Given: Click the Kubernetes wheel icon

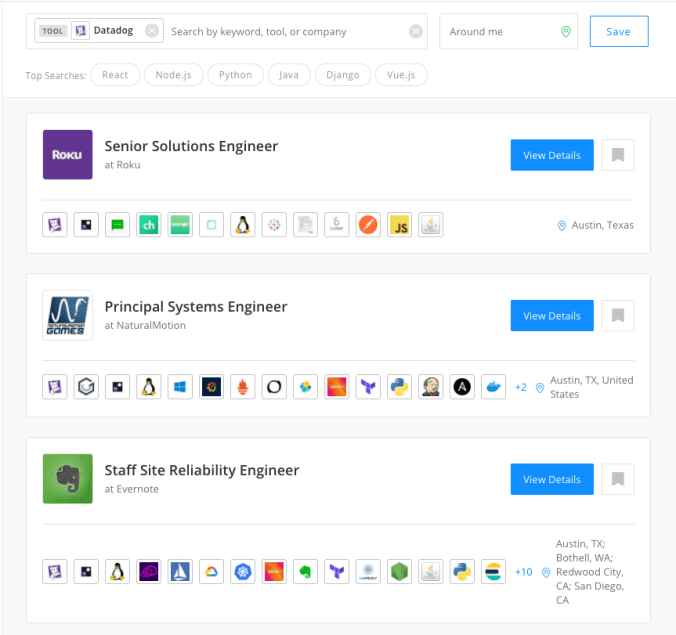Looking at the screenshot, I should 243,572.
